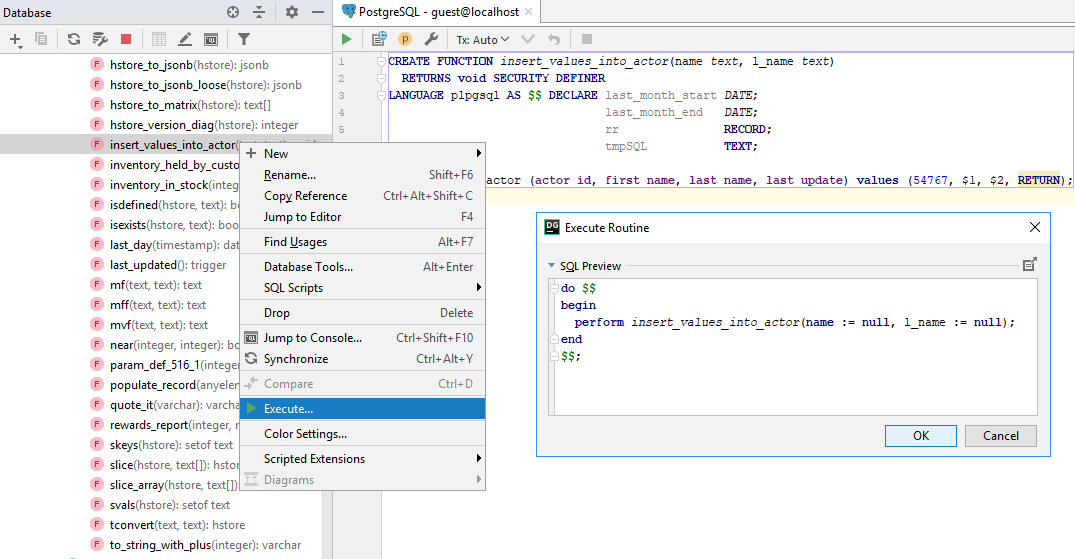The height and width of the screenshot is (559, 1075).
Task: Expand the Scripted Extensions submenu arrow
Action: click(x=478, y=458)
